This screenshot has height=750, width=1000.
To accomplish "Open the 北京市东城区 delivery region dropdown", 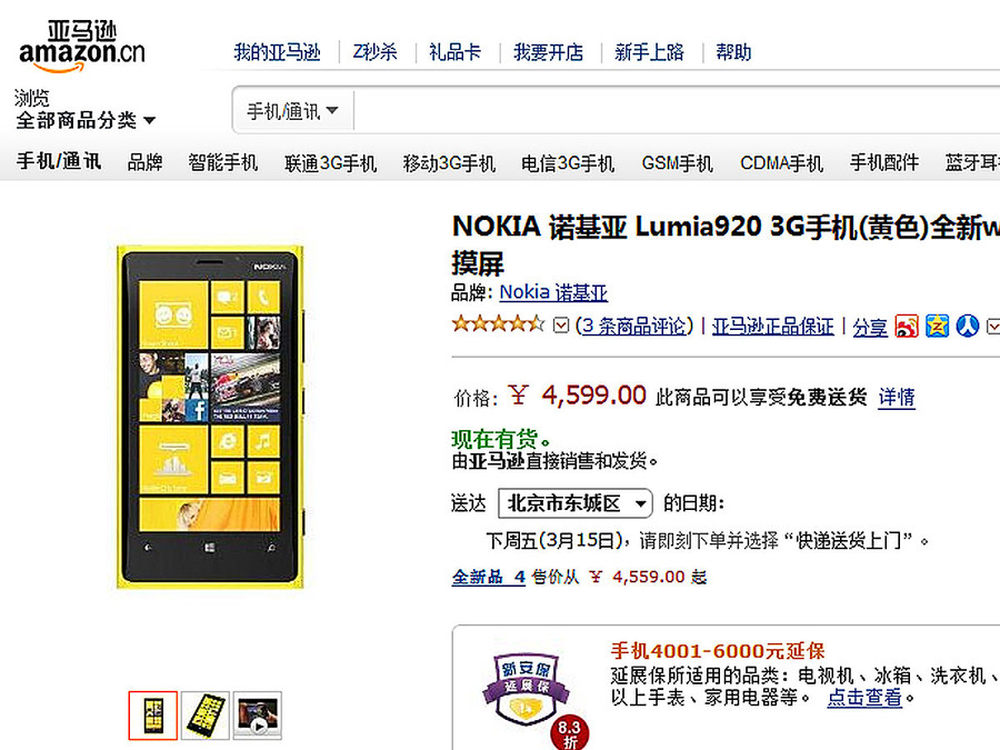I will (575, 503).
